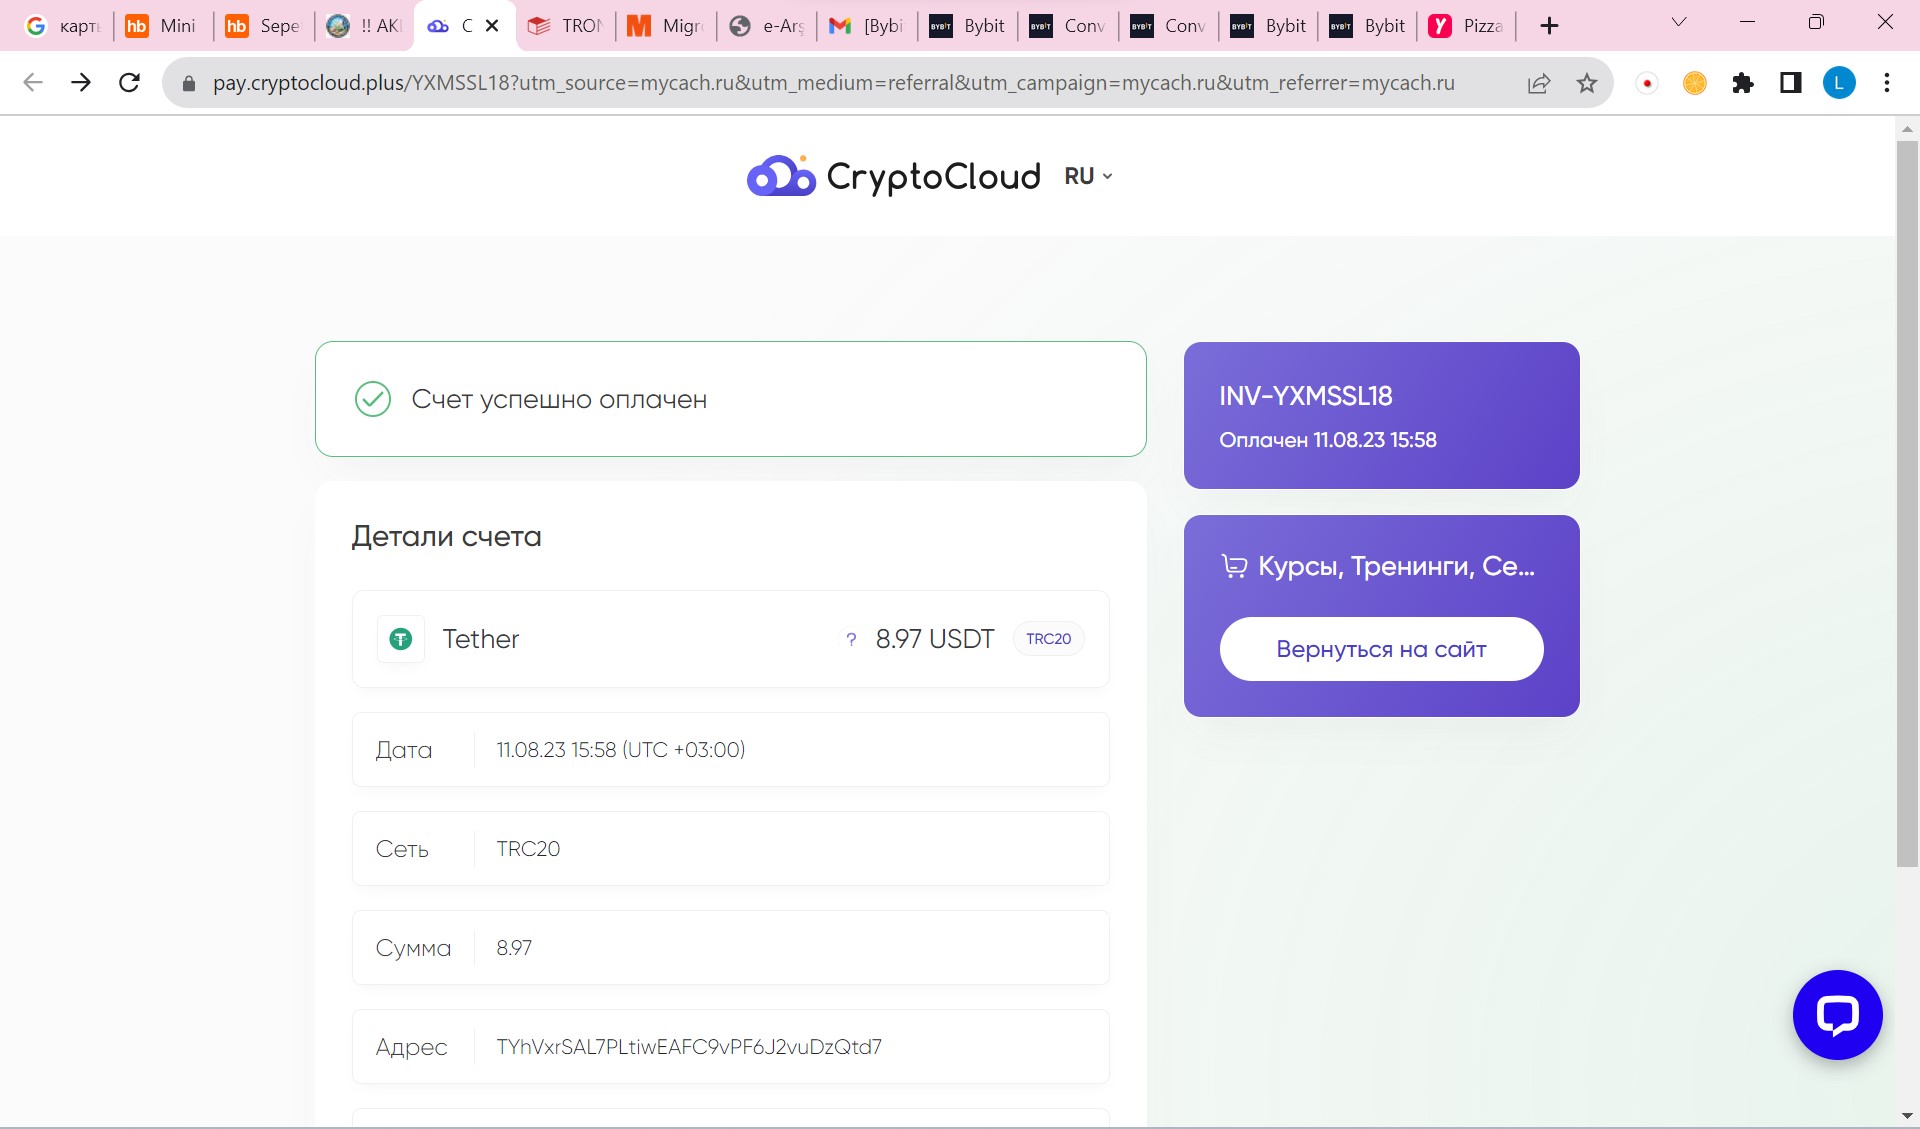Image resolution: width=1920 pixels, height=1129 pixels.
Task: Switch to the Pizza tab
Action: [x=1466, y=26]
